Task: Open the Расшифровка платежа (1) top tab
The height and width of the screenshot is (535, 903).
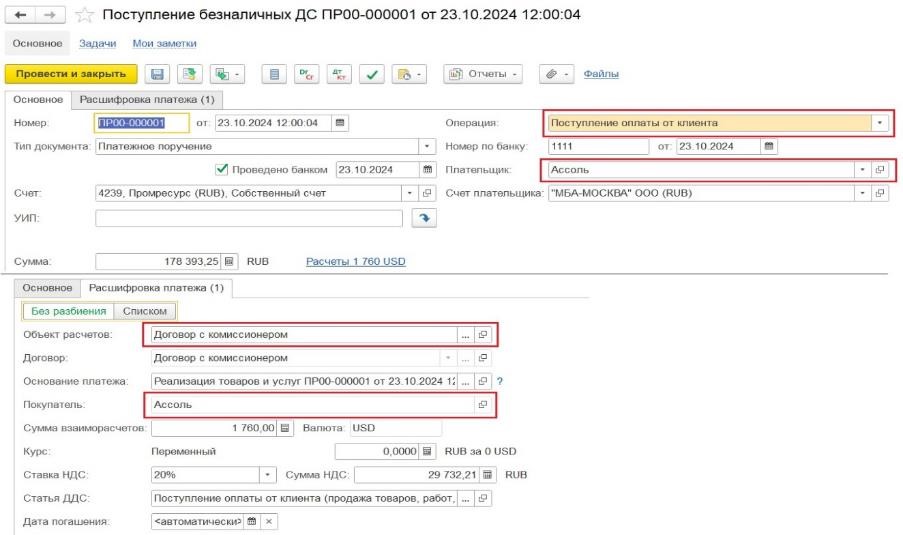Action: coord(146,100)
